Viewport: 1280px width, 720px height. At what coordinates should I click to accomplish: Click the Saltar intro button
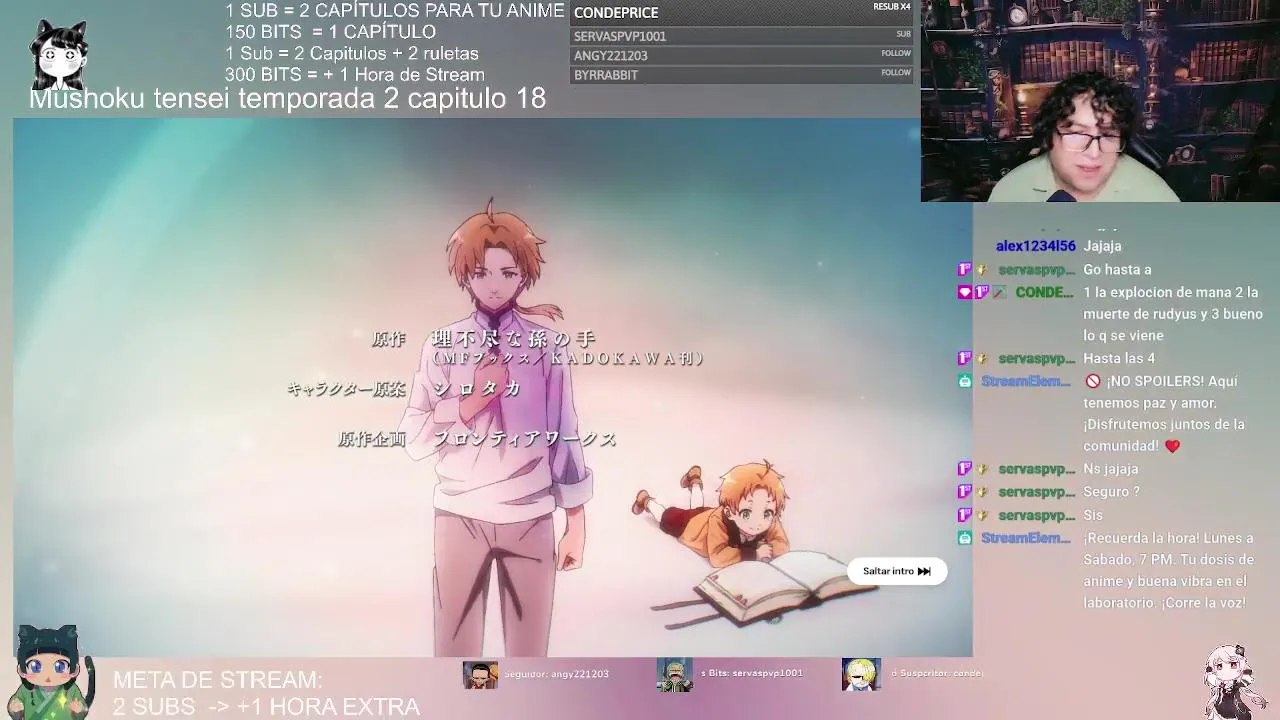coord(896,571)
